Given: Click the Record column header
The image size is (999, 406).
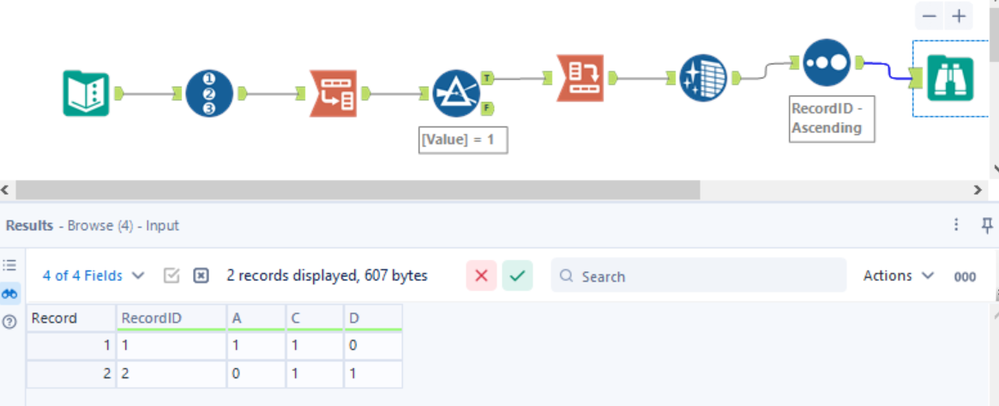Looking at the screenshot, I should [71, 317].
